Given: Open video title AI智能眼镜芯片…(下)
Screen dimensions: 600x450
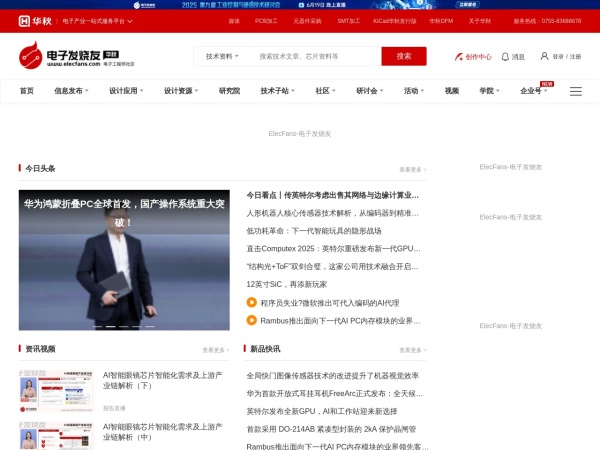Looking at the screenshot, I should (163, 380).
